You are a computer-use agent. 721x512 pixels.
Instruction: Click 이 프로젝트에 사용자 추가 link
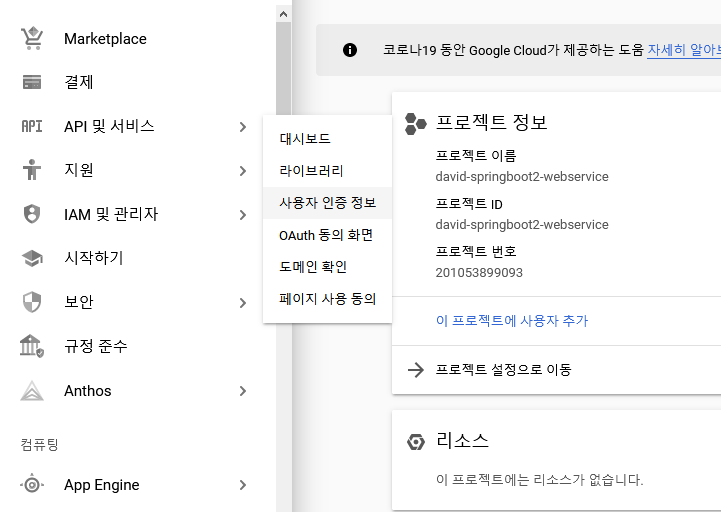tap(512, 321)
